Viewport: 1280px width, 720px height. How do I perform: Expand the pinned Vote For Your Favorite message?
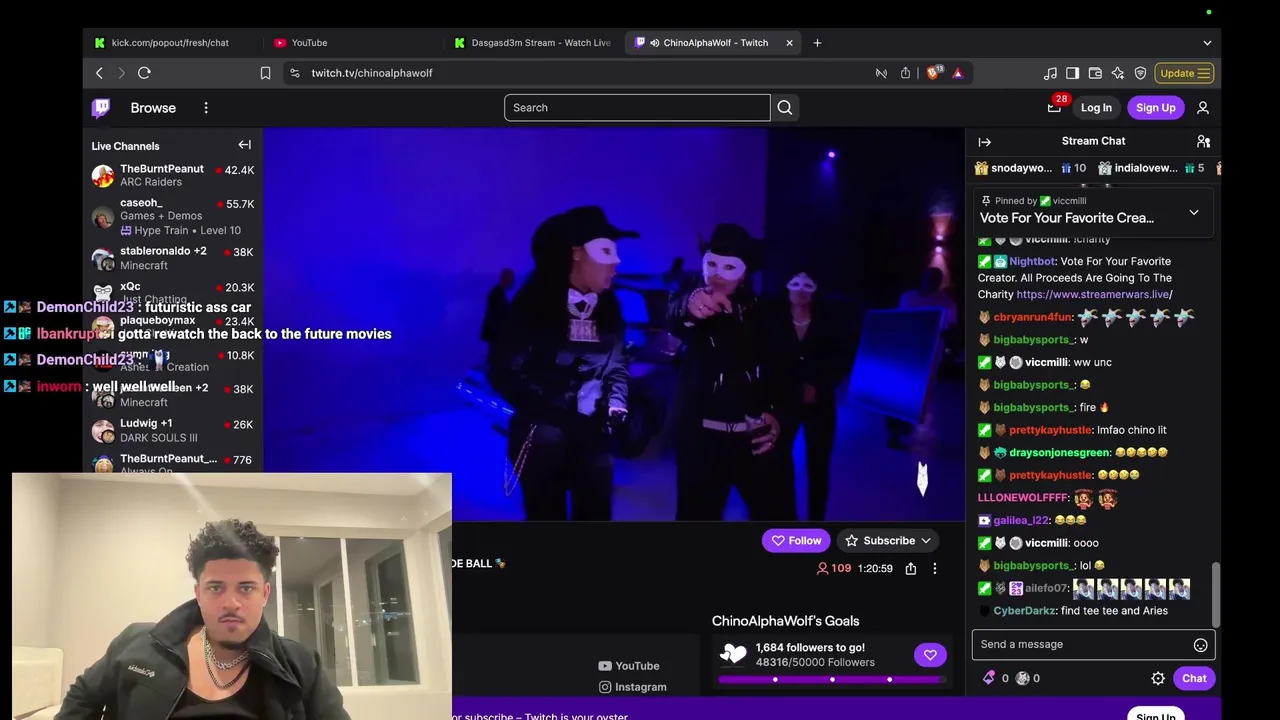(1193, 213)
